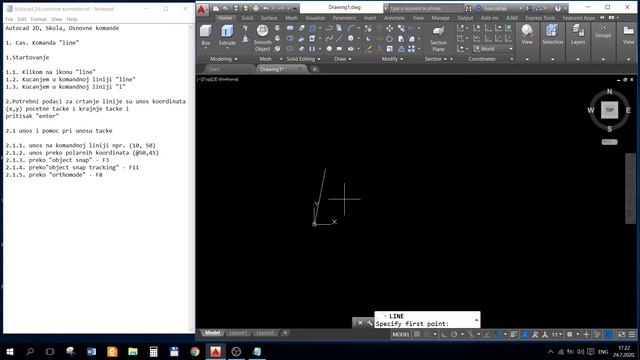Image resolution: width=640 pixels, height=360 pixels.
Task: Click the Clean Screen icon on status bar
Action: pos(621,334)
